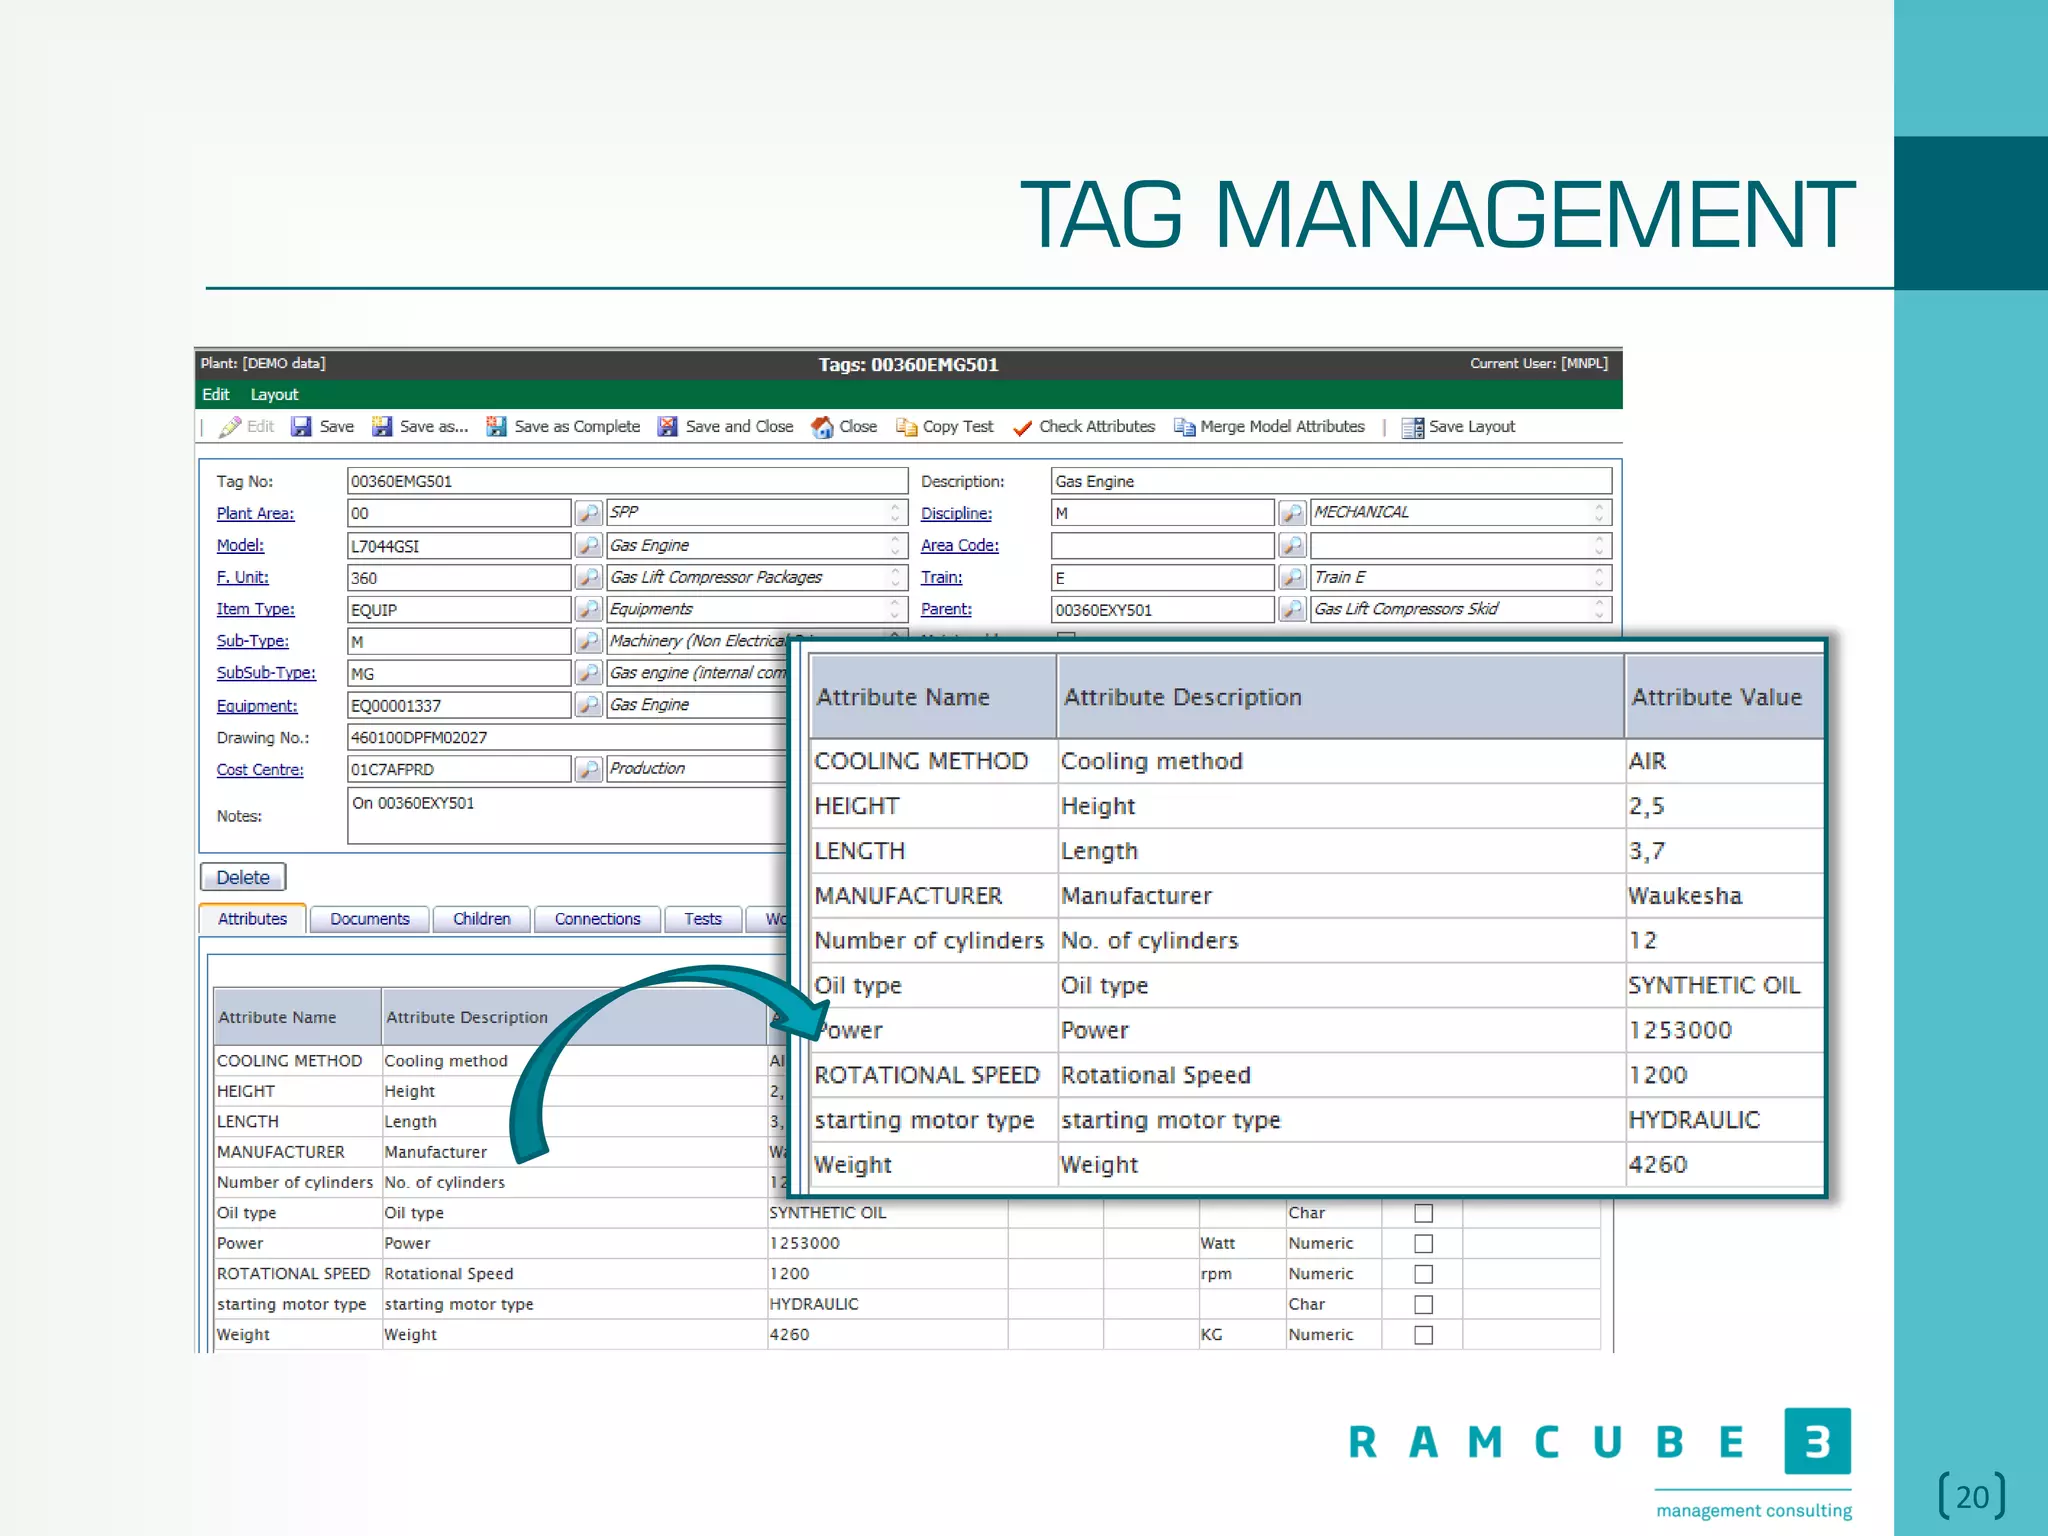Switch to the Documents tab

coord(370,919)
